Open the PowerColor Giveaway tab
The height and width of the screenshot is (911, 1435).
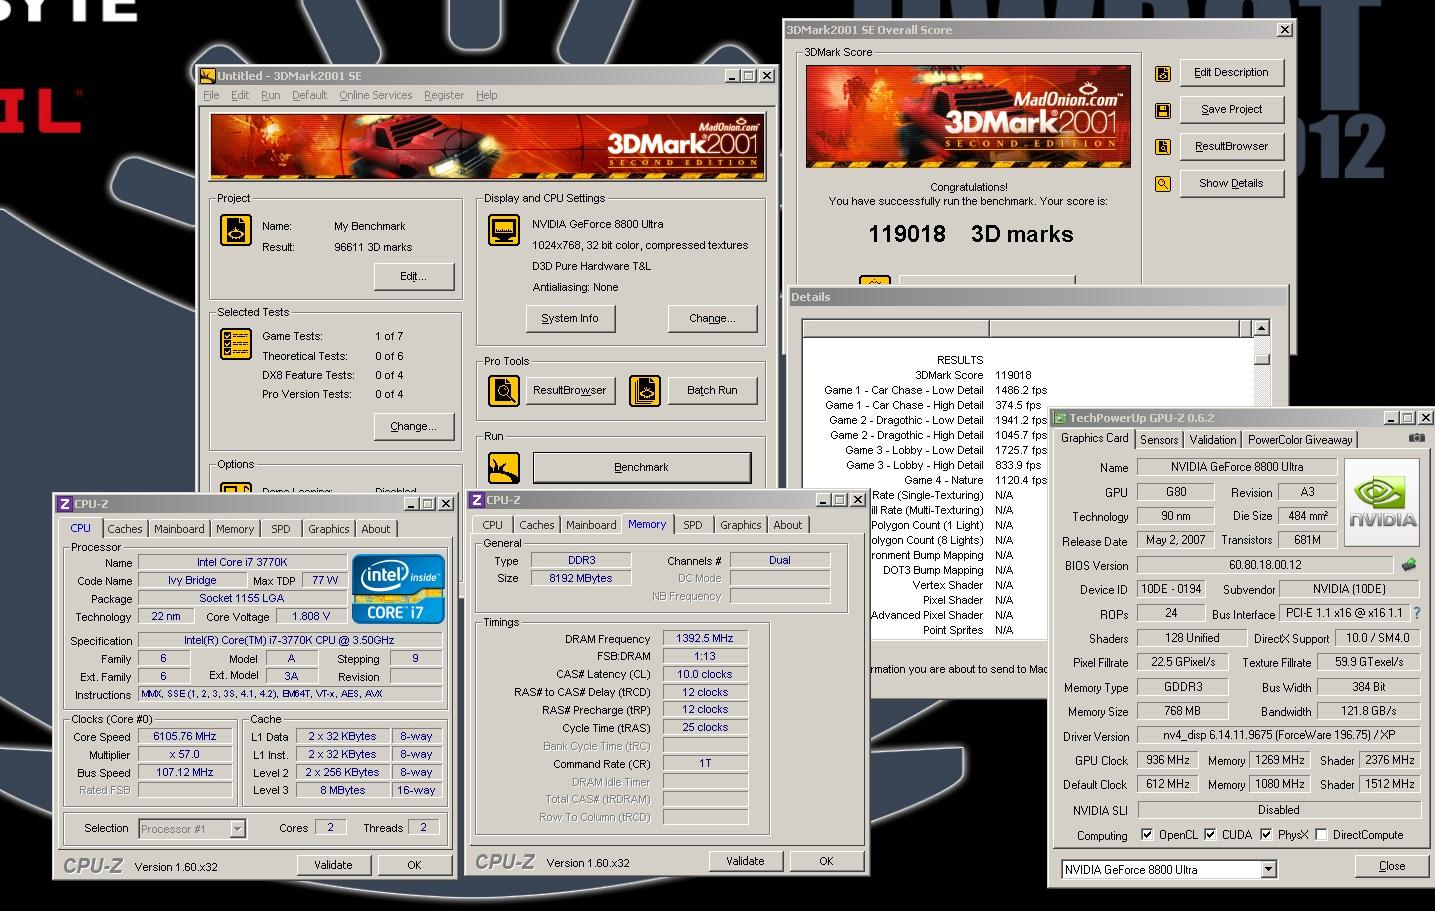point(1299,439)
